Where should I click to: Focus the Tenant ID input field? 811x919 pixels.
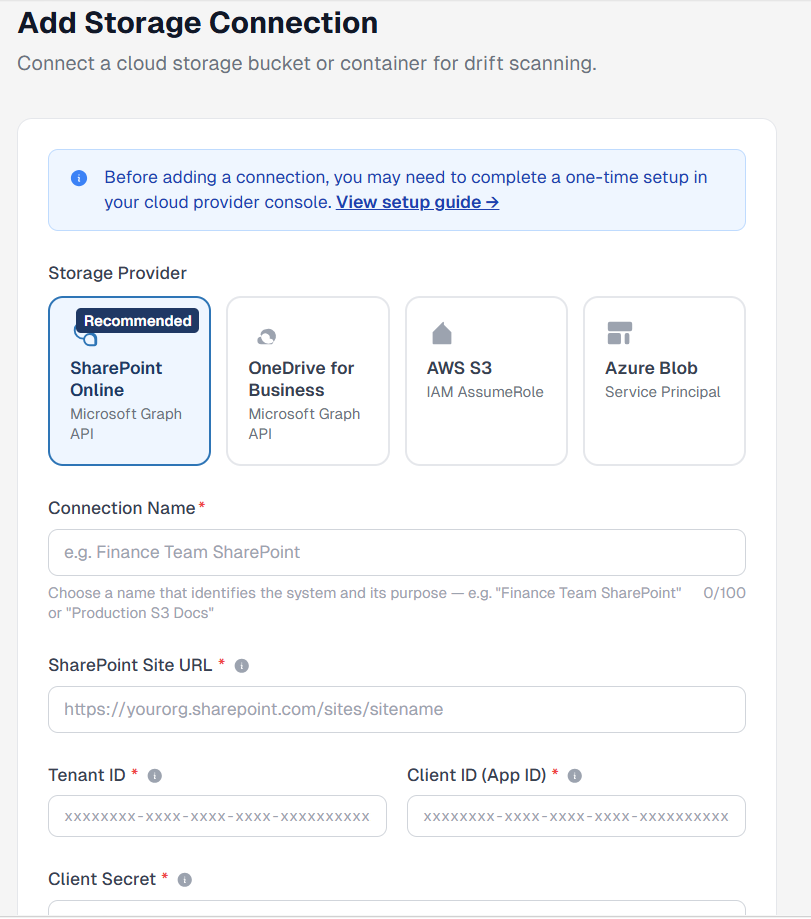217,816
